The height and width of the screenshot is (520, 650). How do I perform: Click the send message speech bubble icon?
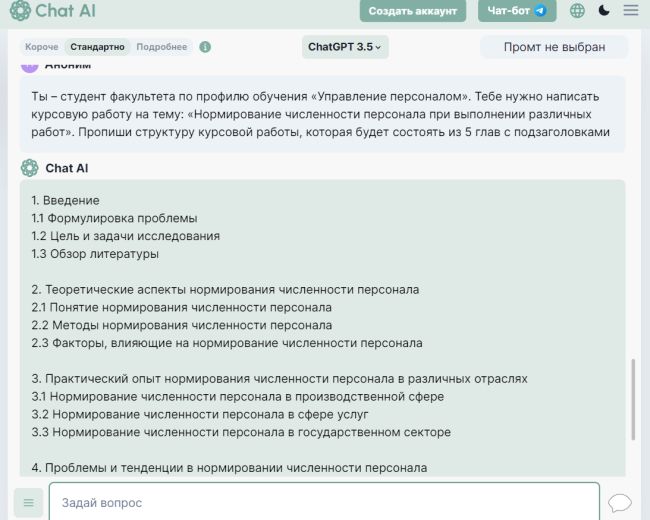coord(620,502)
